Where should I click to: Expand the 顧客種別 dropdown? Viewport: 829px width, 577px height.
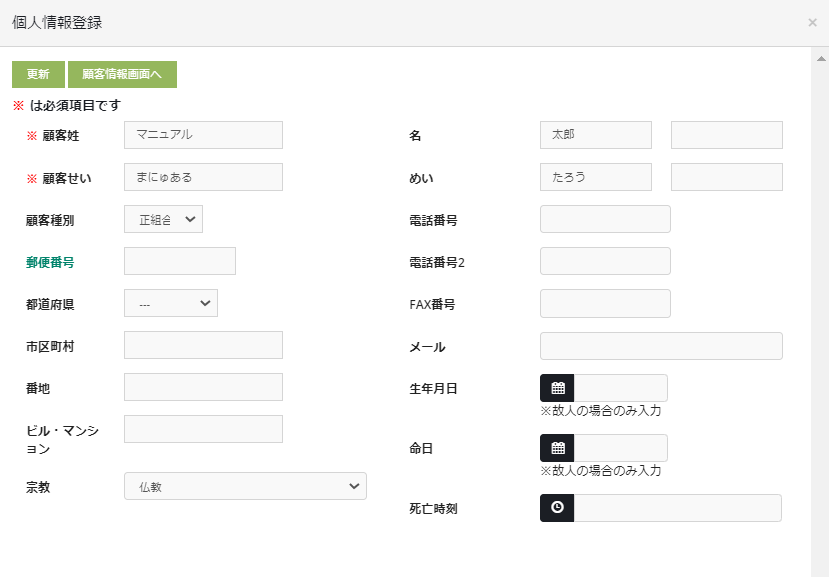(x=164, y=219)
